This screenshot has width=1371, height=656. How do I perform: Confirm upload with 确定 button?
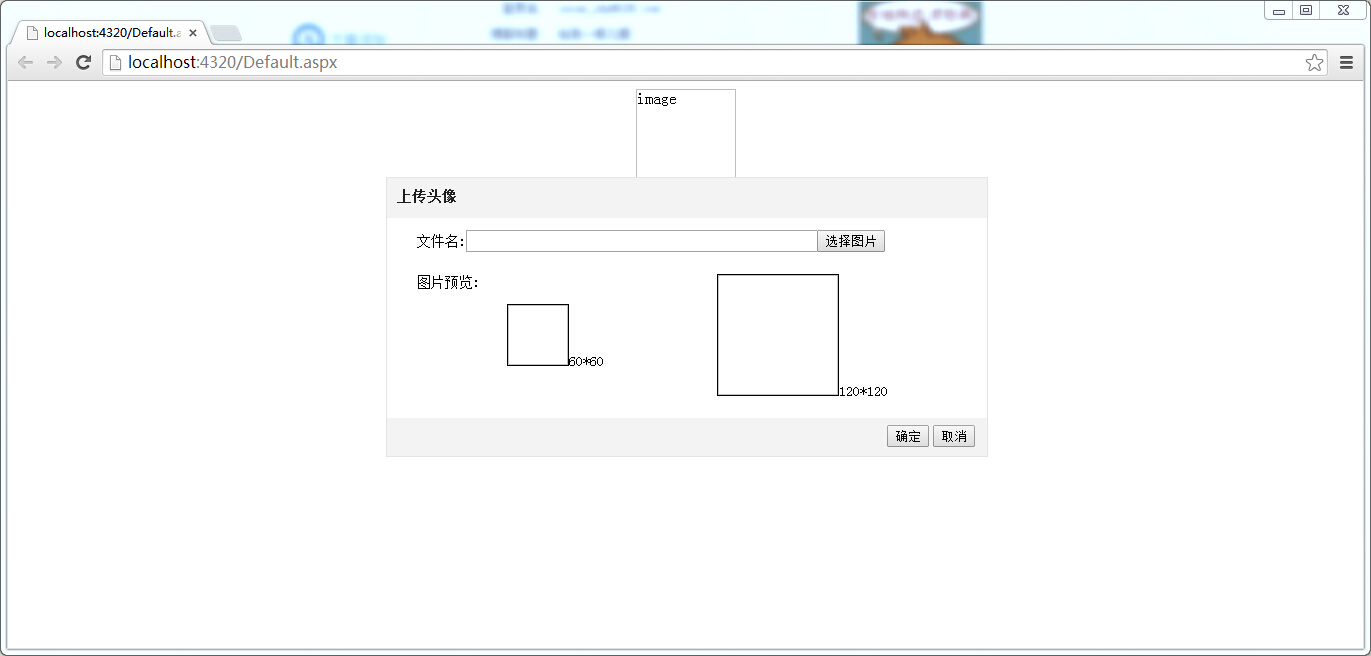tap(908, 436)
